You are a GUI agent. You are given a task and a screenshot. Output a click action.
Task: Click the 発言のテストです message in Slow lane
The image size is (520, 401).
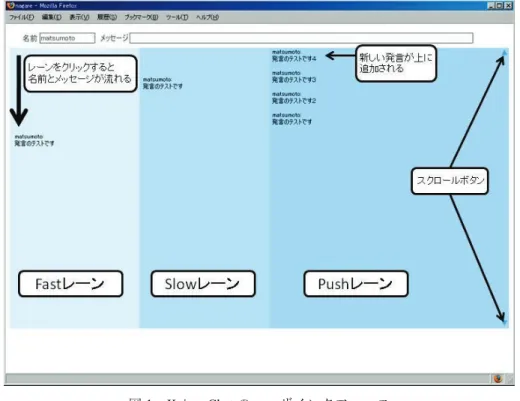tap(163, 86)
